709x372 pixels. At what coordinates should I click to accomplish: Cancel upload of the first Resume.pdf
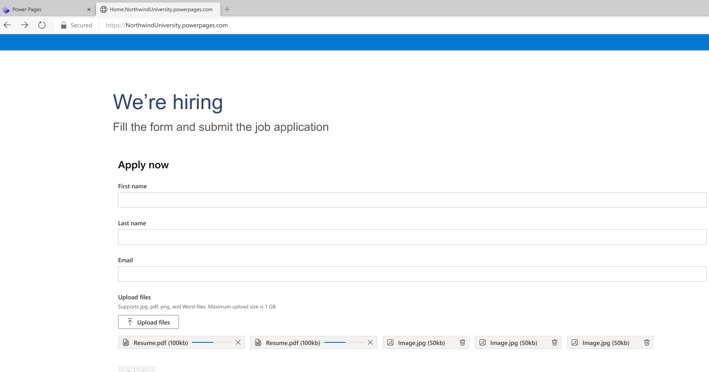point(238,343)
